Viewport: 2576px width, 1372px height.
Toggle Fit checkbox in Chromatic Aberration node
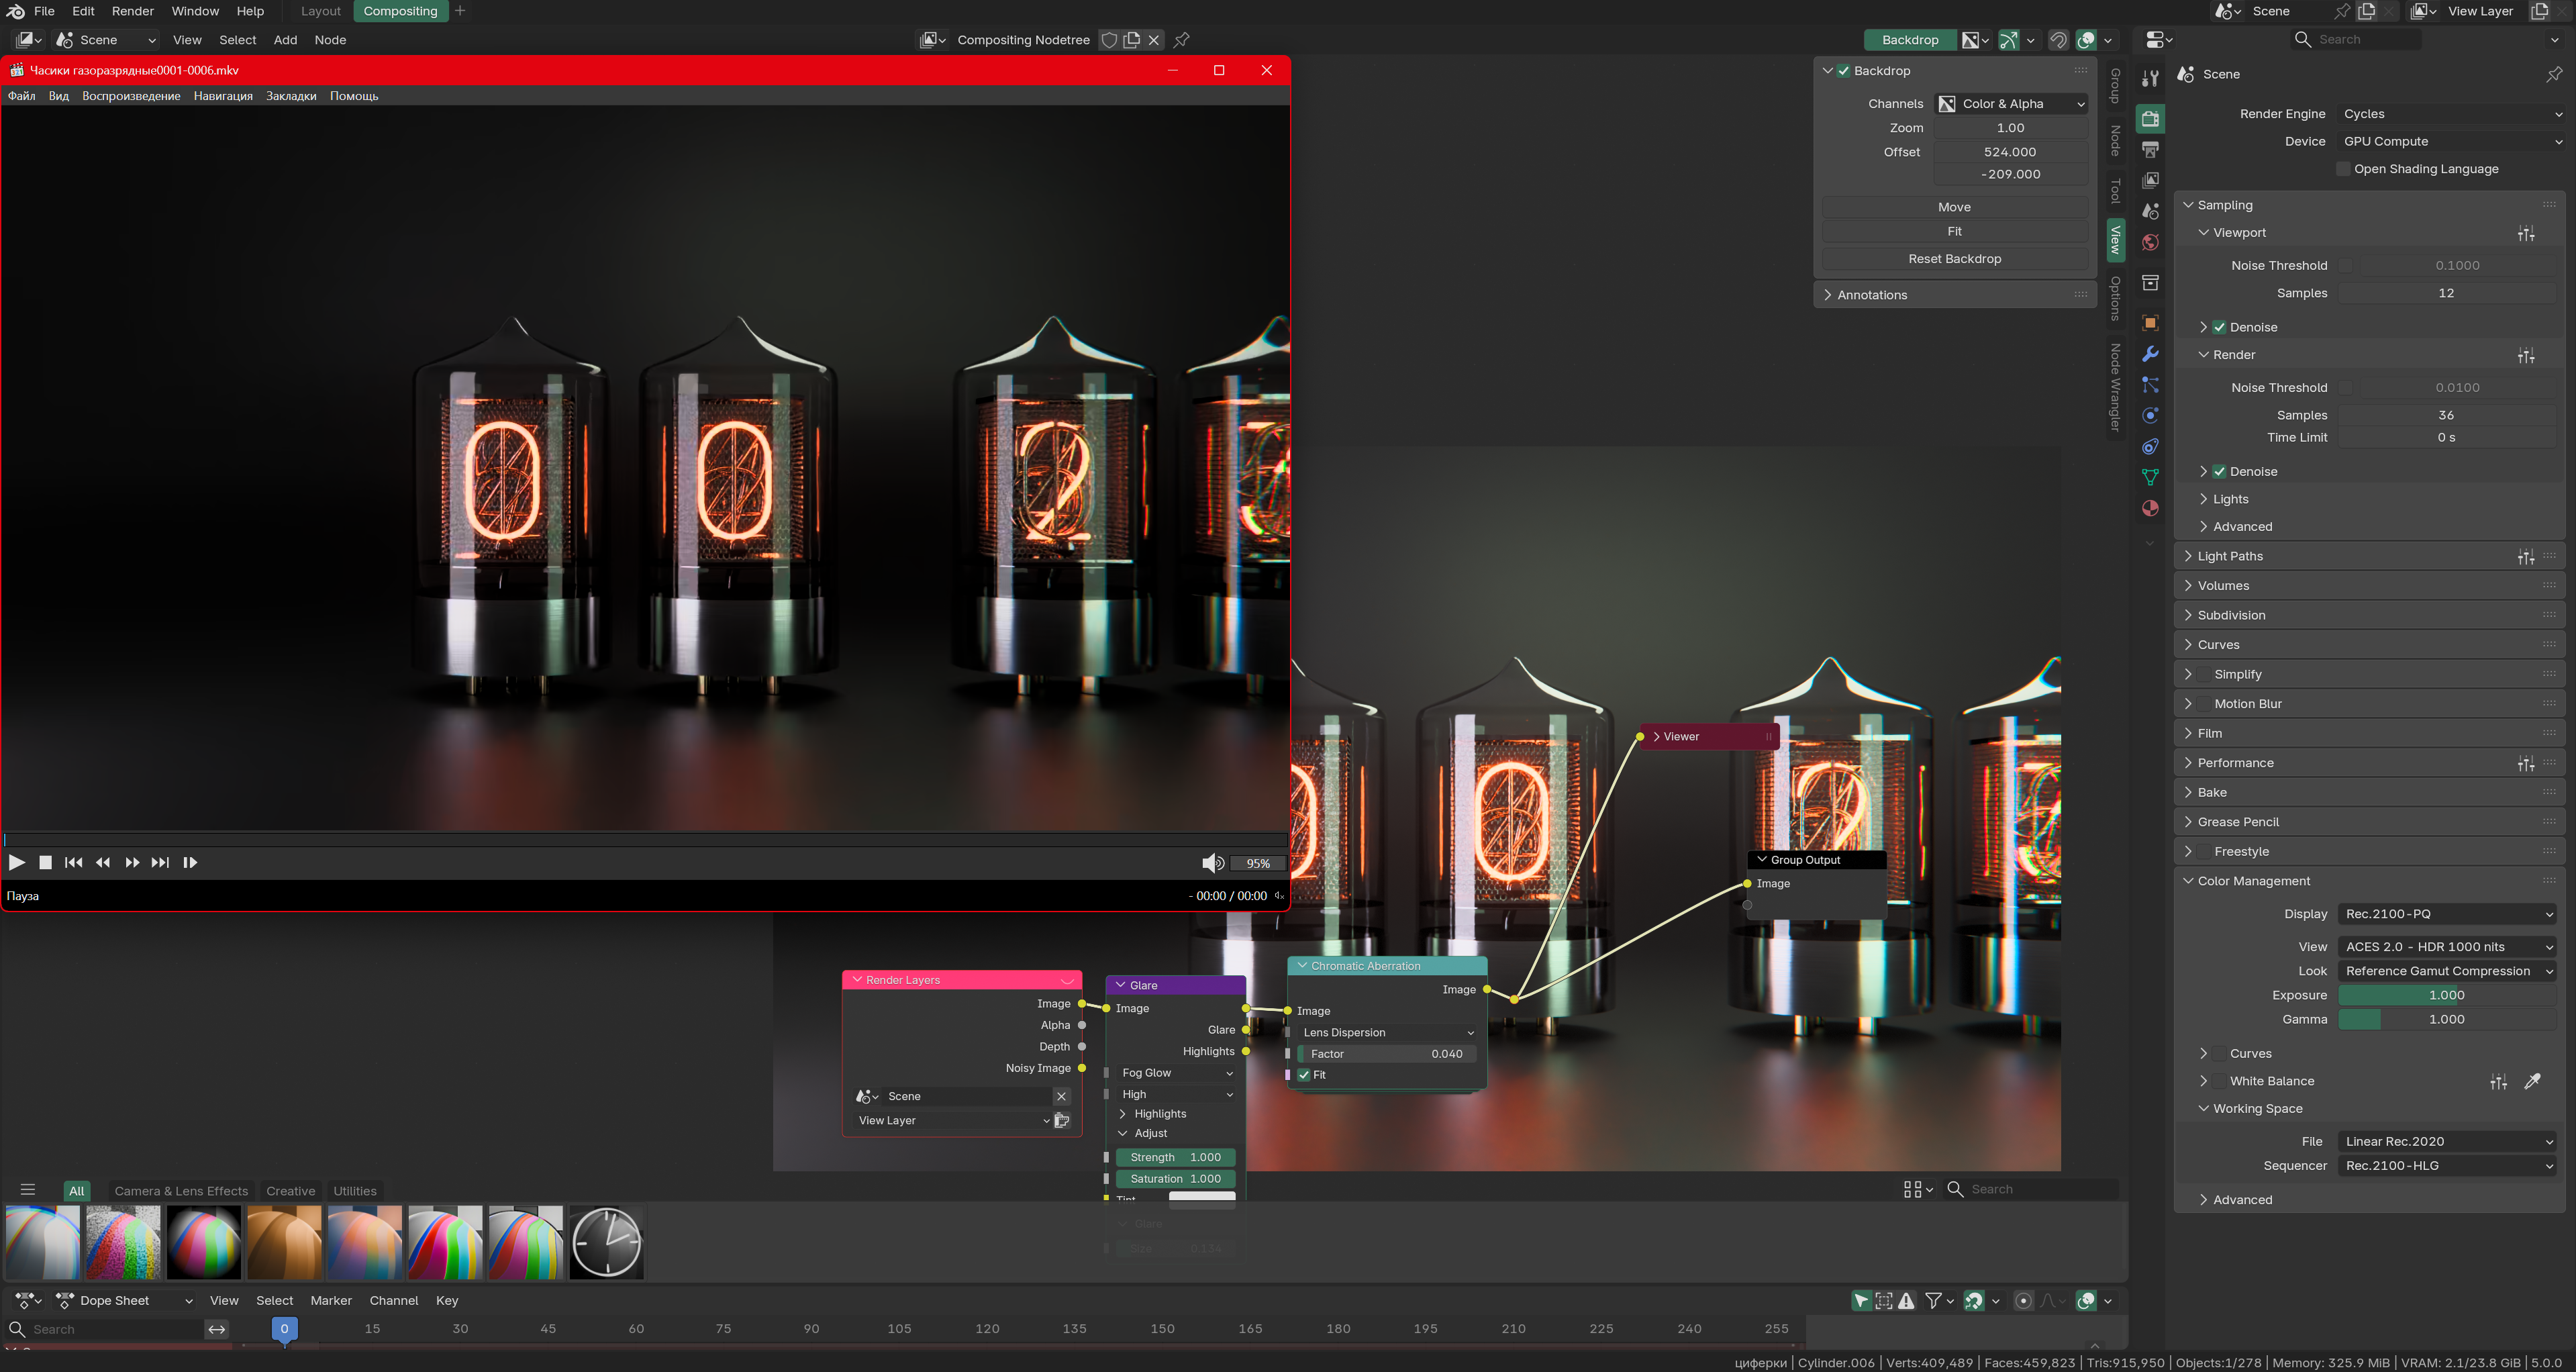[1304, 1075]
